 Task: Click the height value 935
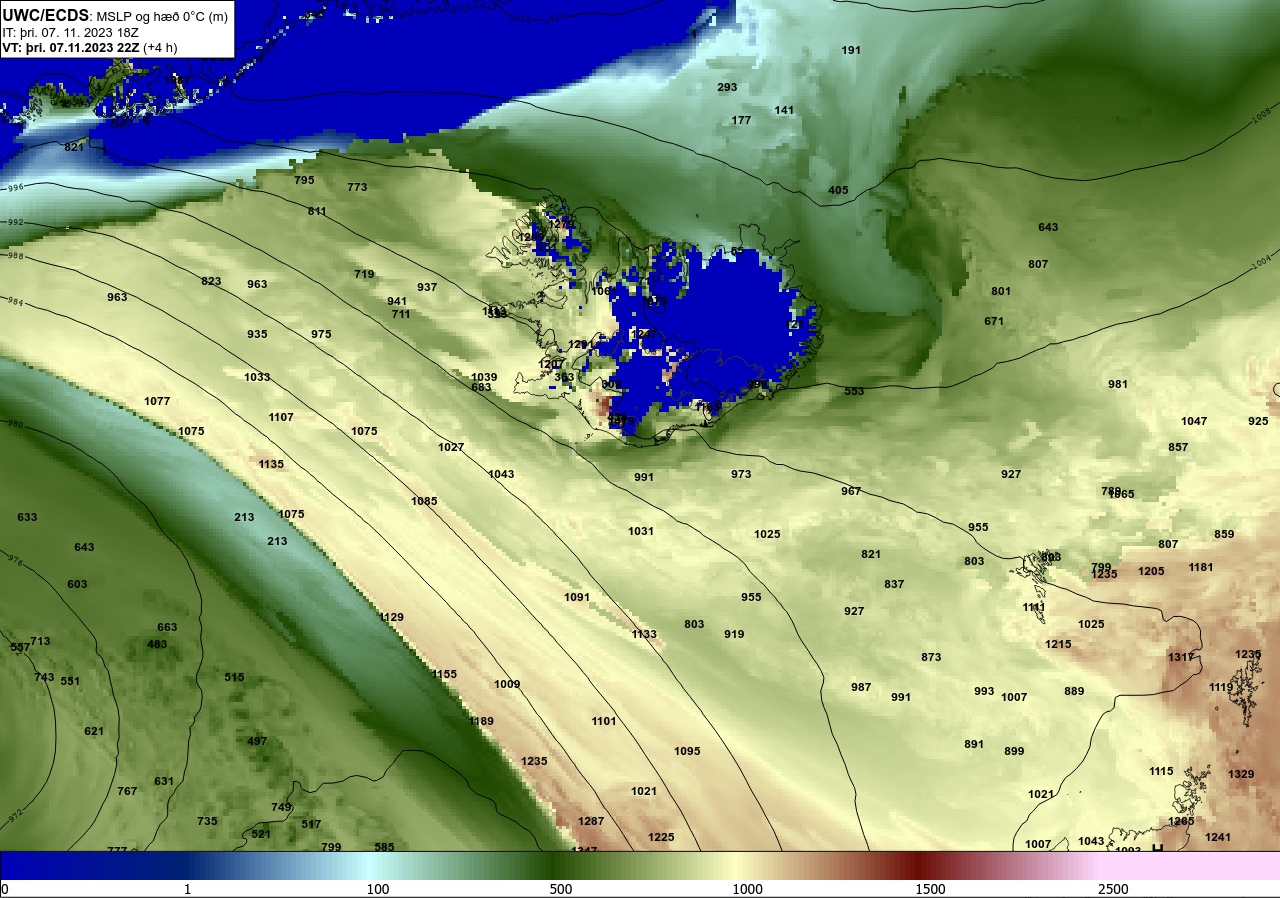[x=257, y=334]
